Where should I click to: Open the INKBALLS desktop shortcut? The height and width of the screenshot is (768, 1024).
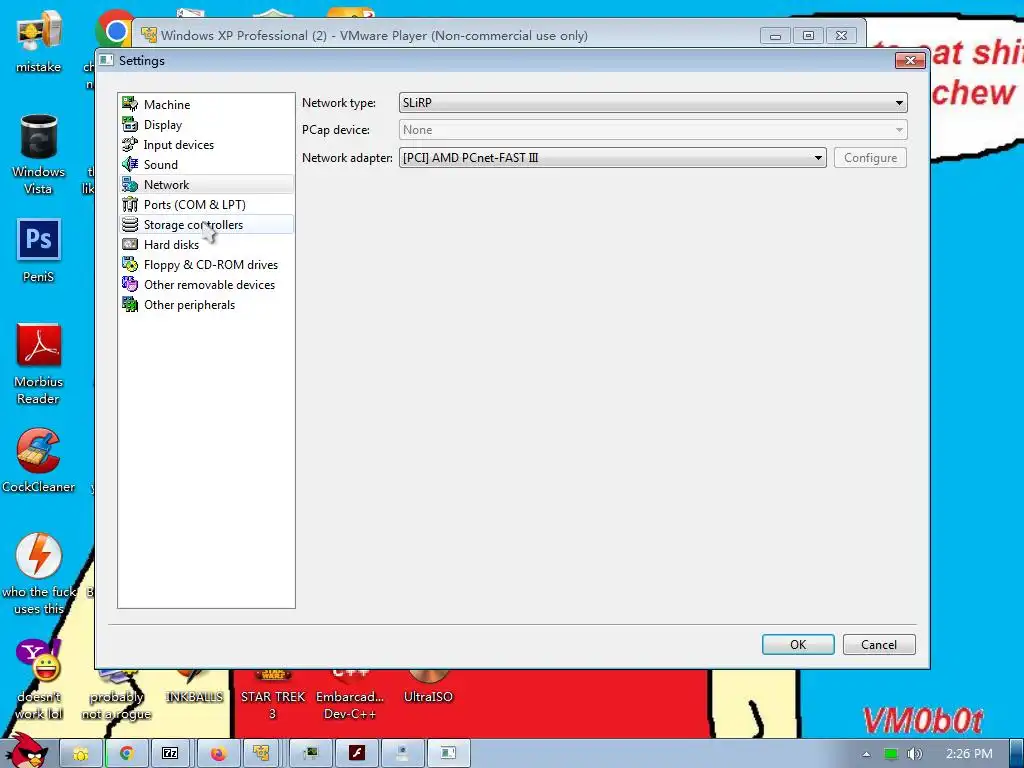(x=194, y=687)
